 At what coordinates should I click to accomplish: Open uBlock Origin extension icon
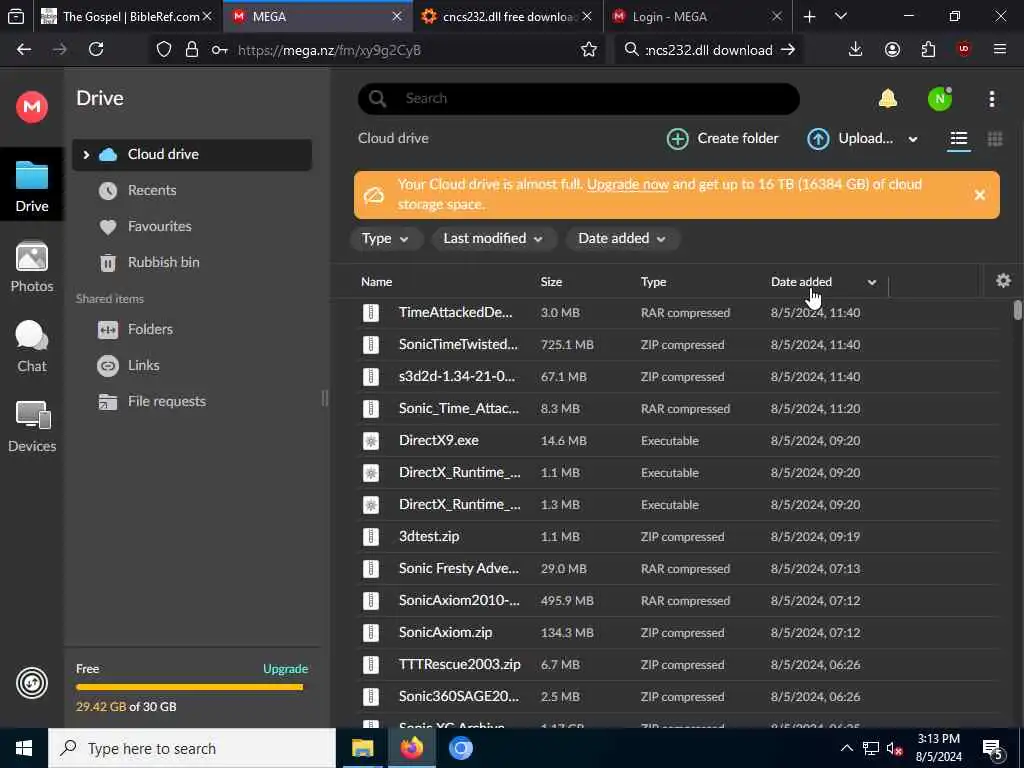(x=964, y=49)
